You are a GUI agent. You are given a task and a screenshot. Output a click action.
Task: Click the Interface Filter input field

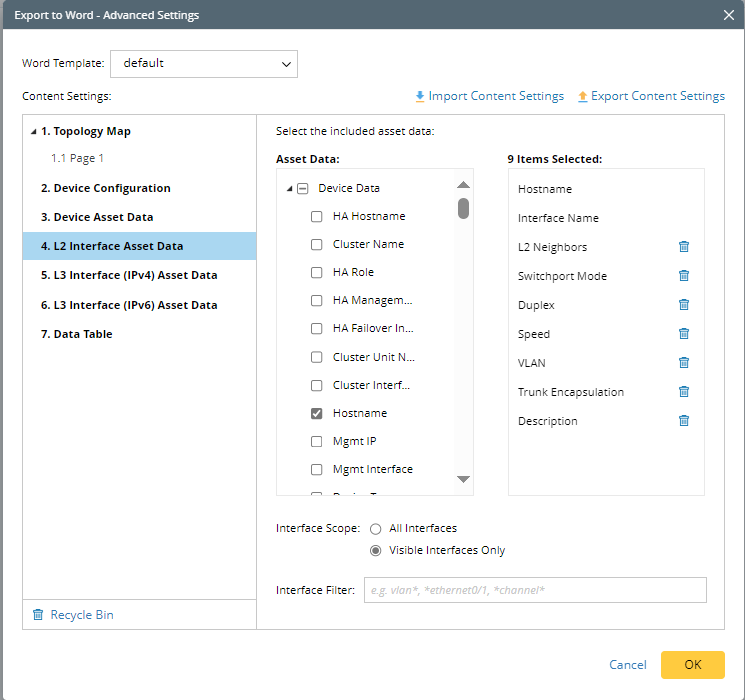pyautogui.click(x=535, y=590)
